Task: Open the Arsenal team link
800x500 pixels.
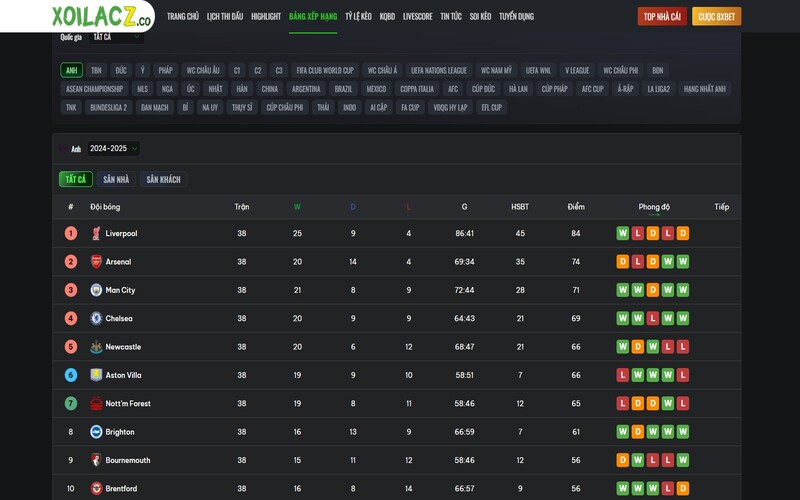Action: click(x=118, y=262)
